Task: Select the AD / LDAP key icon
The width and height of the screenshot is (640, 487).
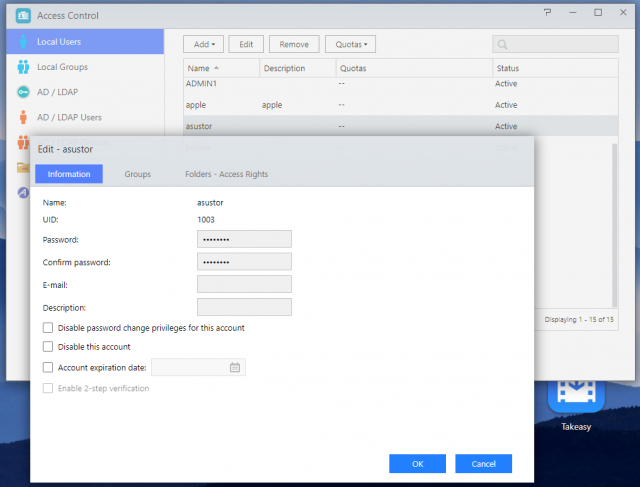Action: (23, 92)
